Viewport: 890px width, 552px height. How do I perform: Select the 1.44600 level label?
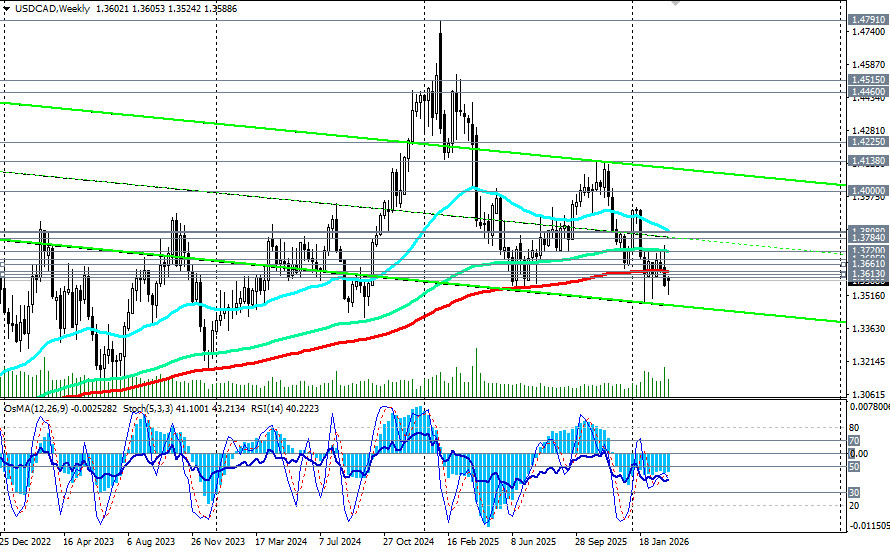tap(868, 91)
